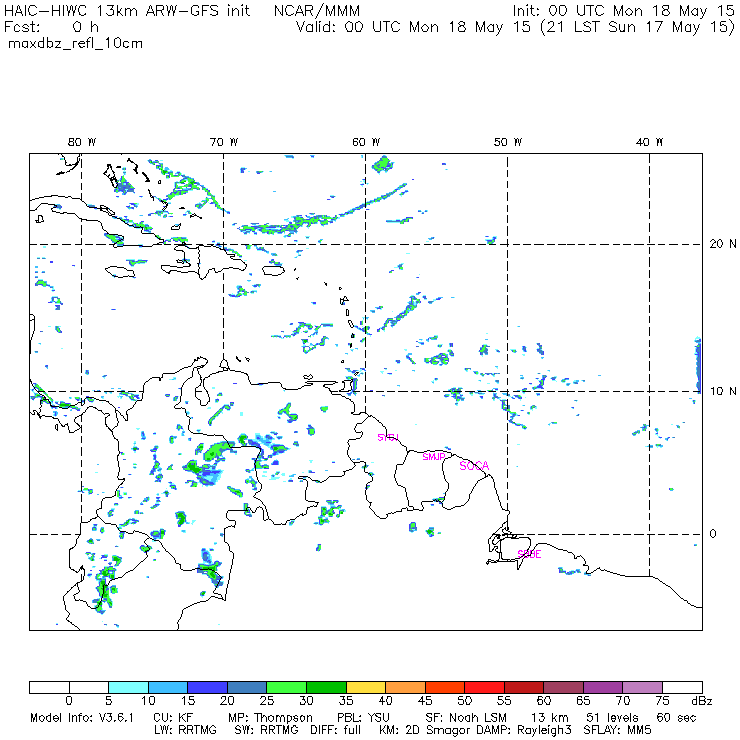Click the yellow 35-40 dBz swatch

tap(366, 687)
